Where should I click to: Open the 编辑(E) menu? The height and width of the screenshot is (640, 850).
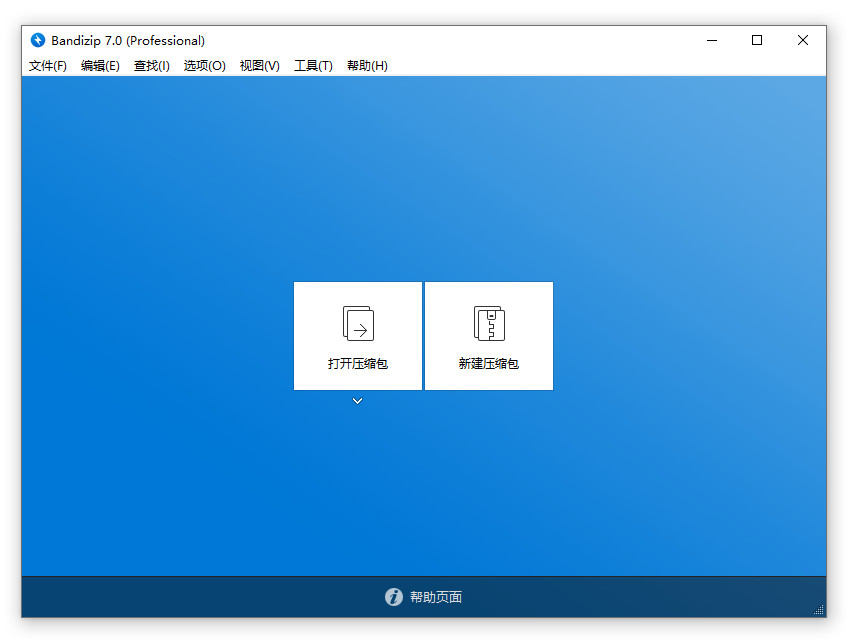[99, 65]
